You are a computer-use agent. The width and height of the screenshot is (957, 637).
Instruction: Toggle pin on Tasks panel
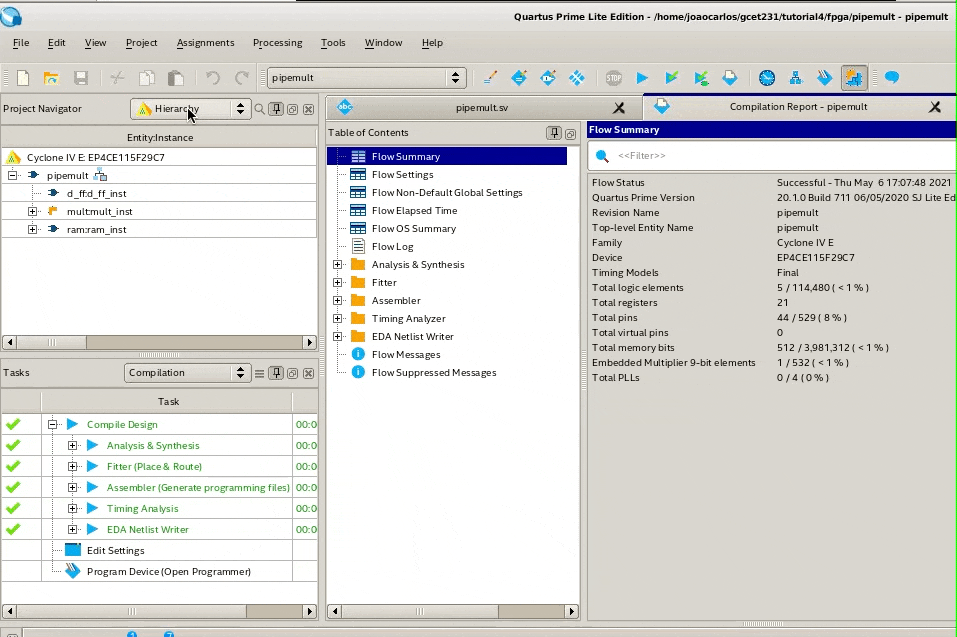276,373
